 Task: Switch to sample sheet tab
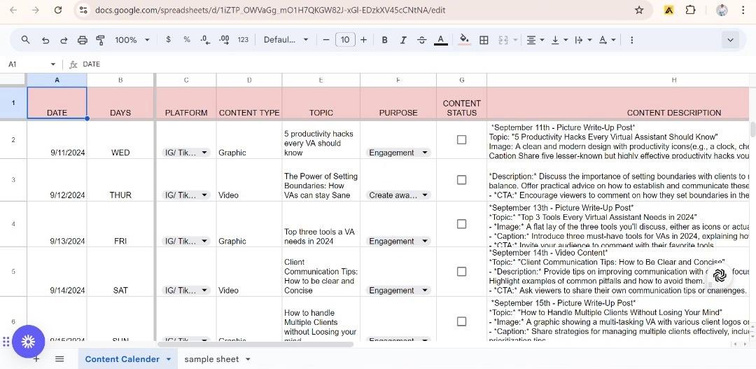(211, 359)
